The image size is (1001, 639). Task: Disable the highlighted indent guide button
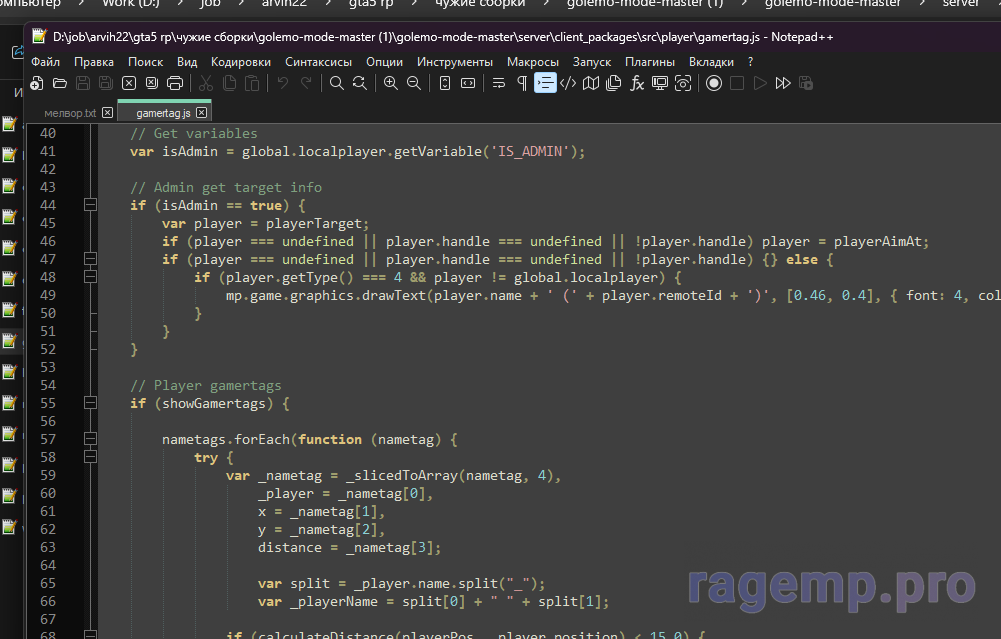[545, 83]
